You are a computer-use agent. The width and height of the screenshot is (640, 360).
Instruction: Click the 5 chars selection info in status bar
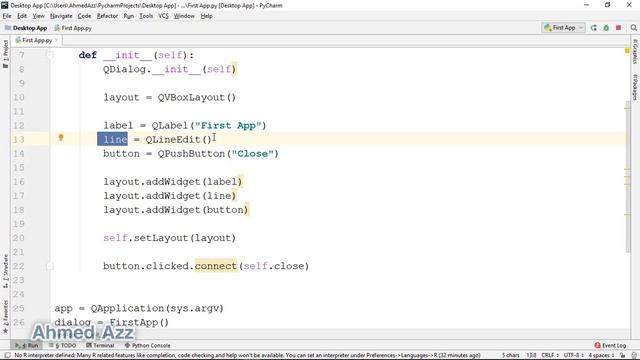pos(511,356)
